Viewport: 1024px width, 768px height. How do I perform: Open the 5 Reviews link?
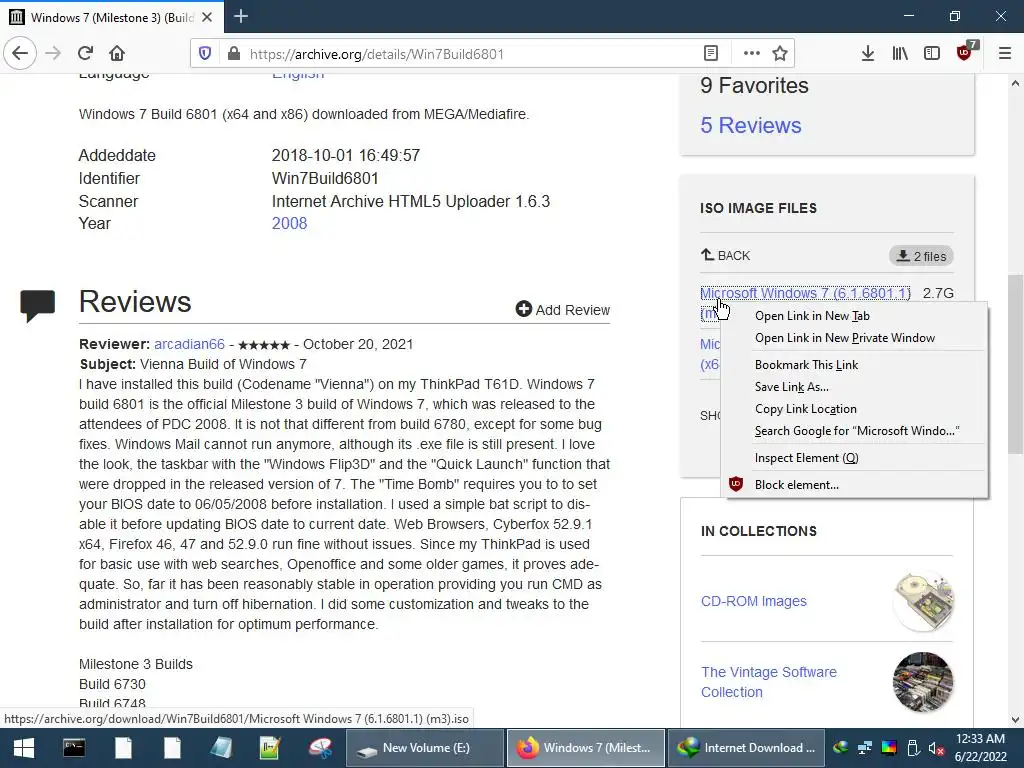[750, 125]
